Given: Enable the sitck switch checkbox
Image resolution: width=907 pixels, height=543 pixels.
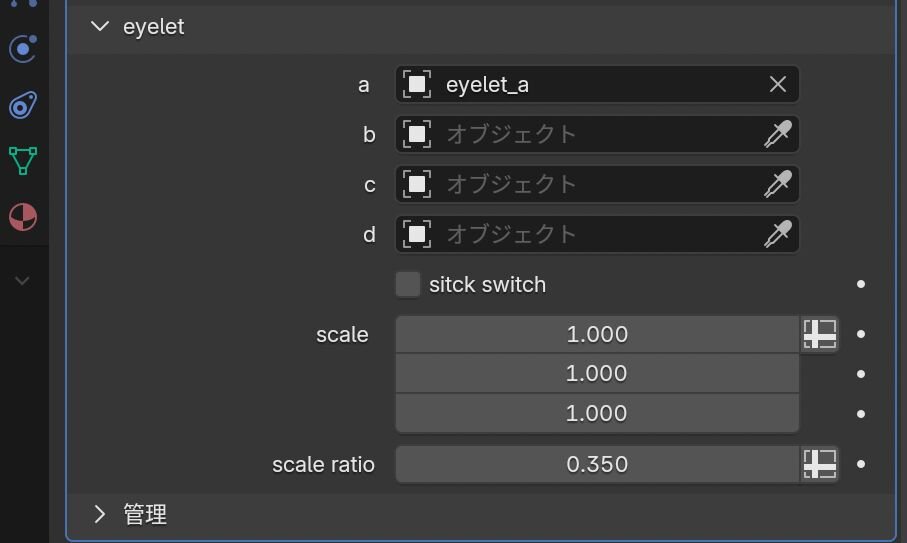Looking at the screenshot, I should [408, 285].
